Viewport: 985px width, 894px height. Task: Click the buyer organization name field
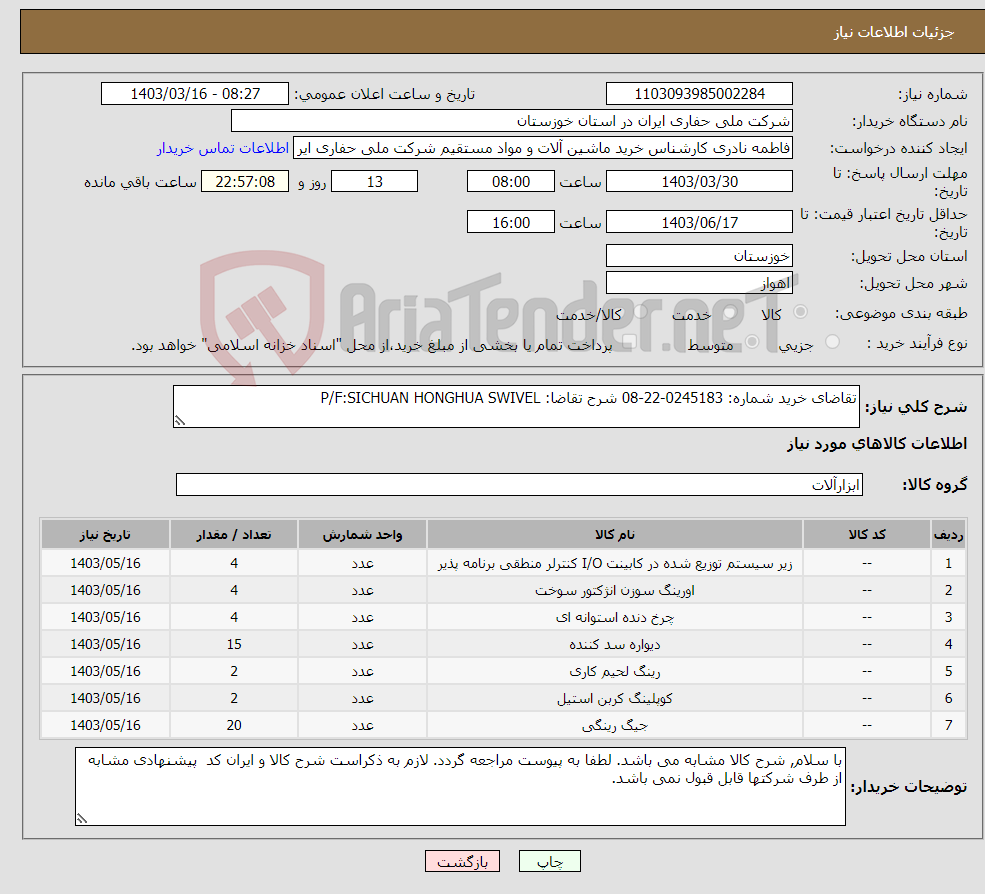[512, 121]
